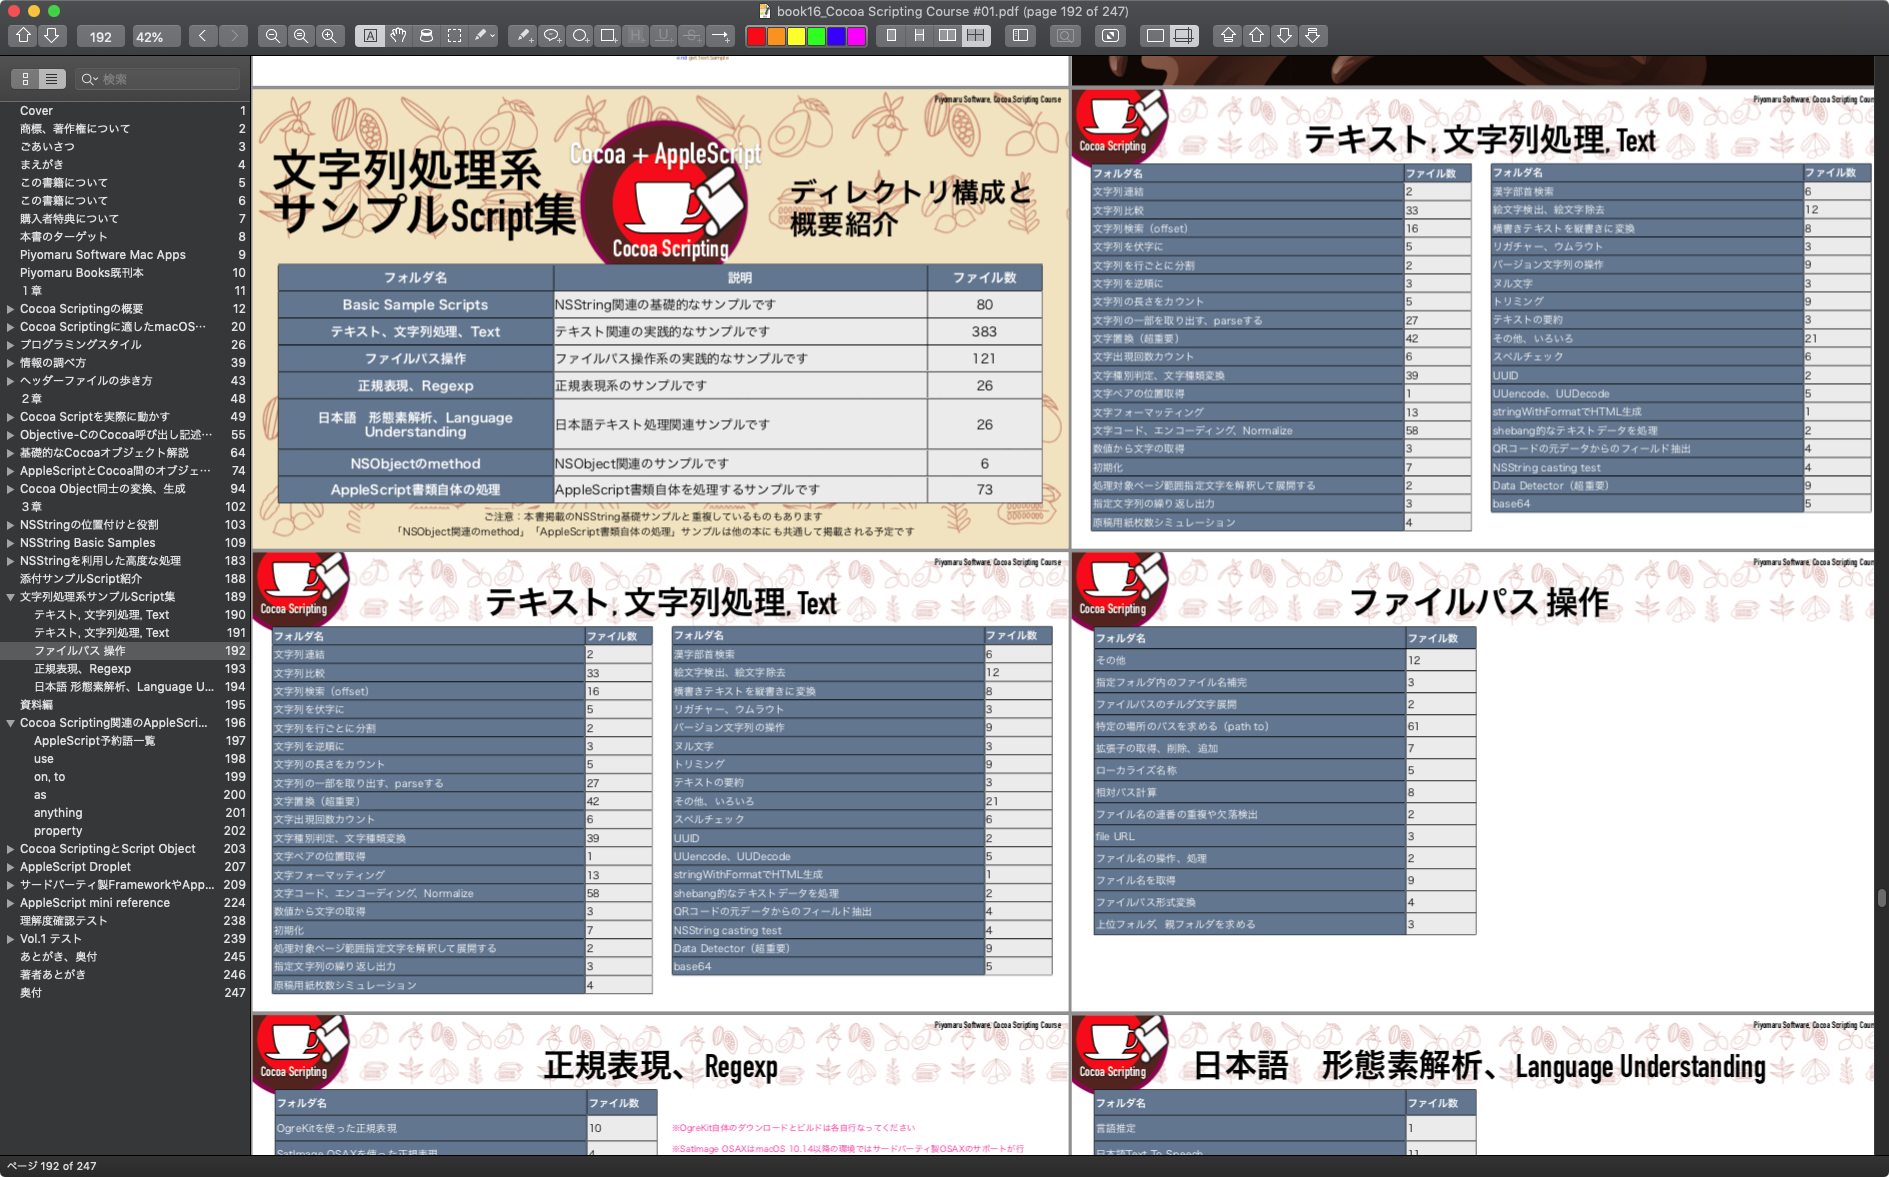Viewport: 1889px width, 1177px height.
Task: Click the zoom out magnifier
Action: coord(272,36)
